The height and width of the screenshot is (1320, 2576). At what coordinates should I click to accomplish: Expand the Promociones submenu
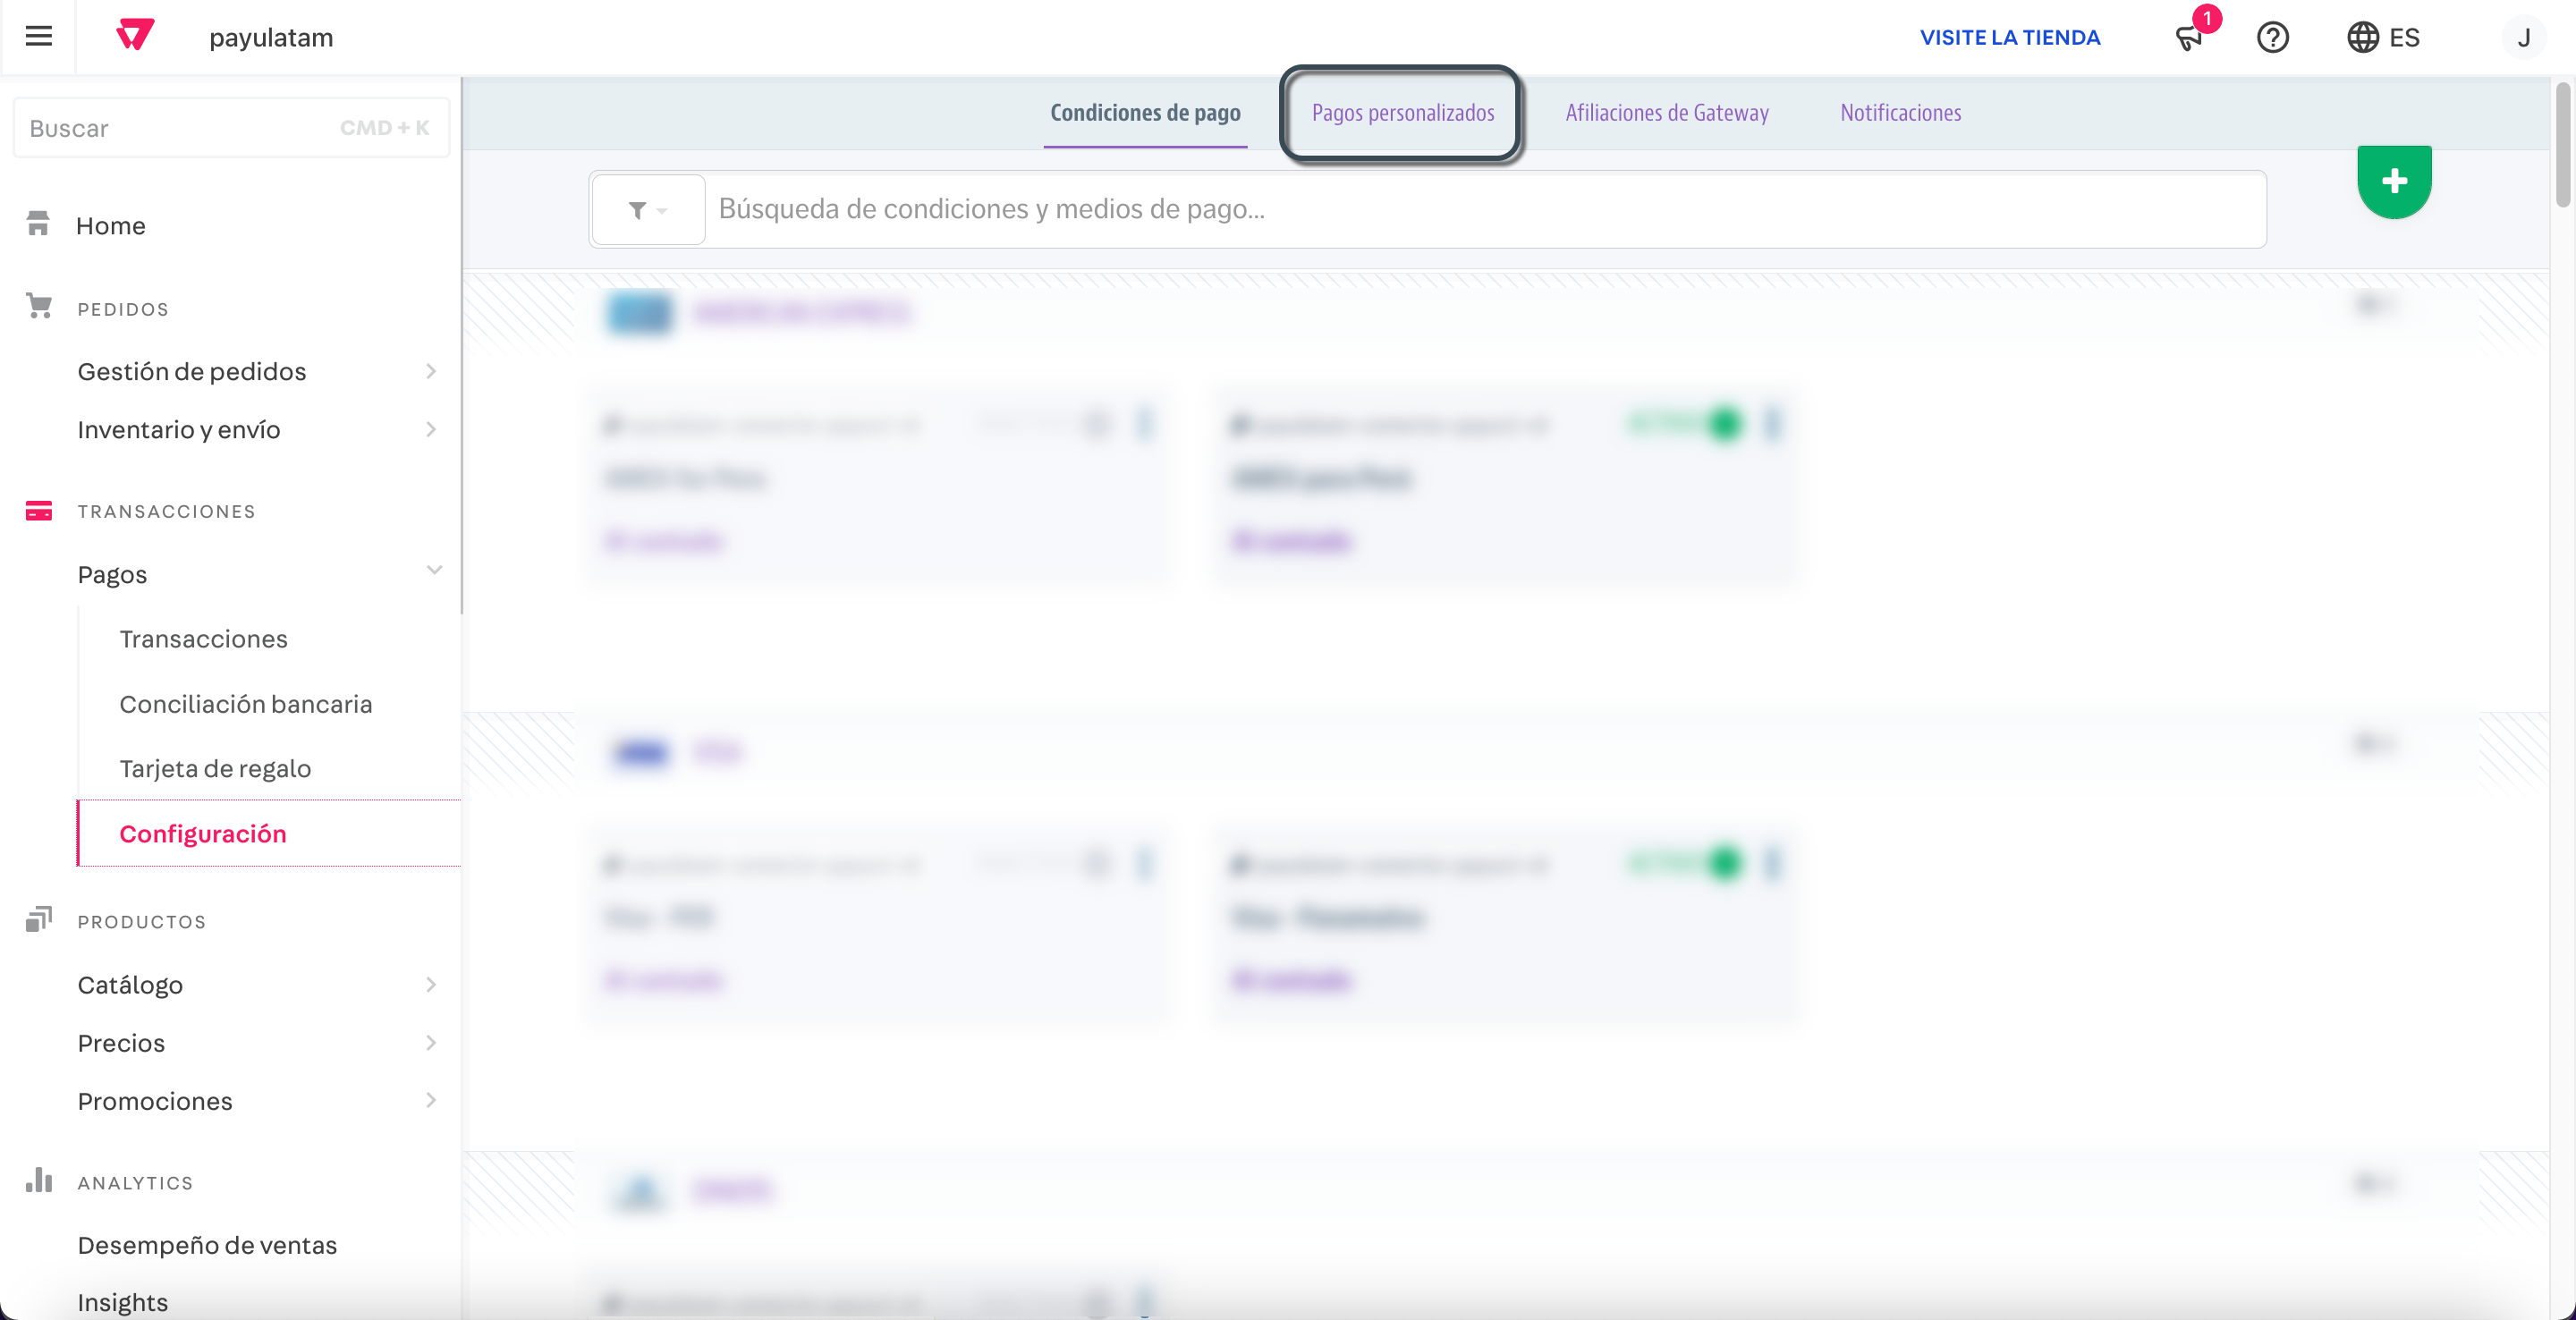point(431,1100)
